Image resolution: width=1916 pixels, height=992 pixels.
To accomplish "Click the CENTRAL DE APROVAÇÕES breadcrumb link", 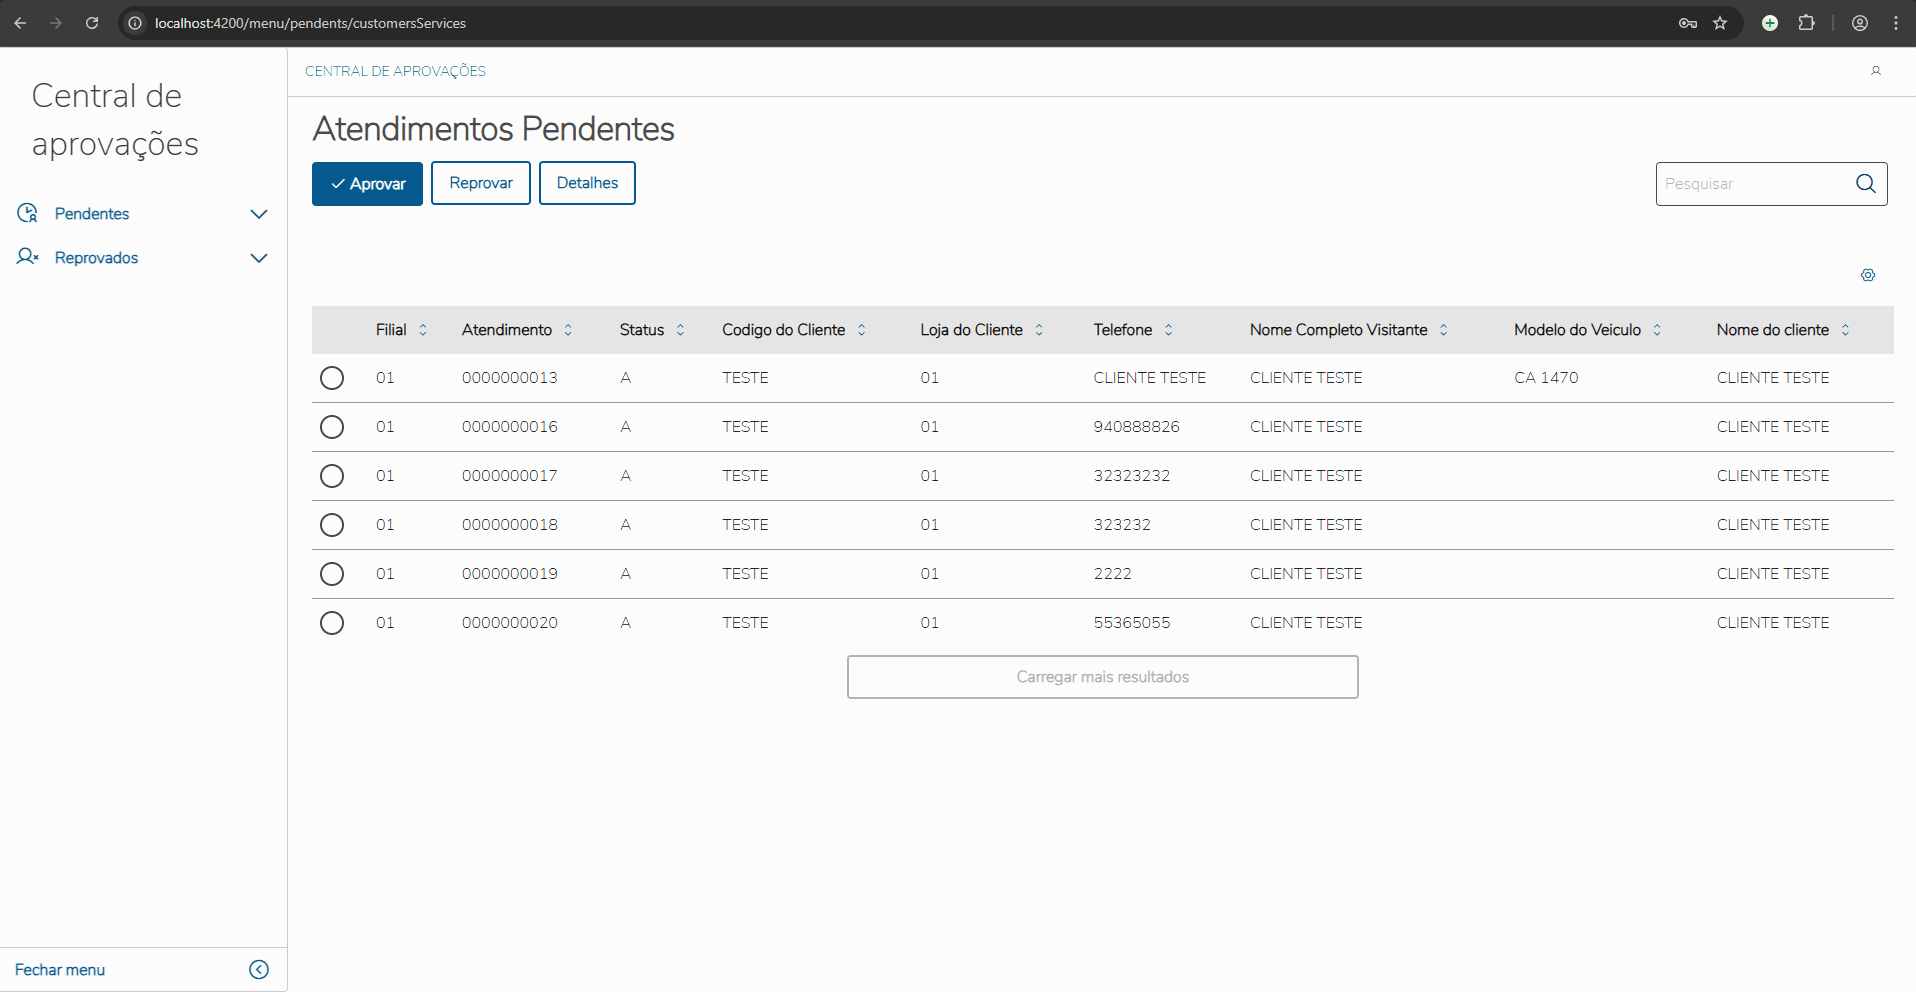I will [x=395, y=71].
